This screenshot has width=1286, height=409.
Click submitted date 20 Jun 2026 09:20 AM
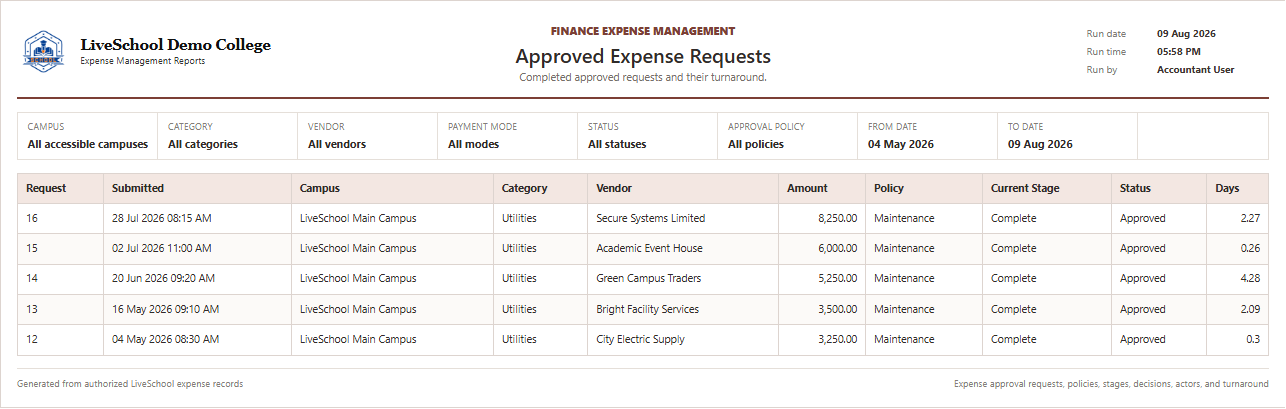click(x=163, y=278)
